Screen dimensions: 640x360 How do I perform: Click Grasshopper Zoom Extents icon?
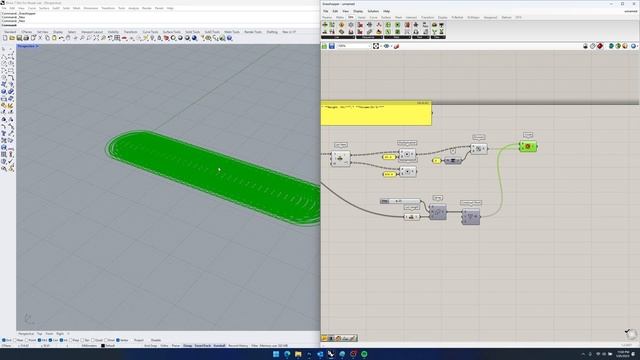(x=376, y=46)
